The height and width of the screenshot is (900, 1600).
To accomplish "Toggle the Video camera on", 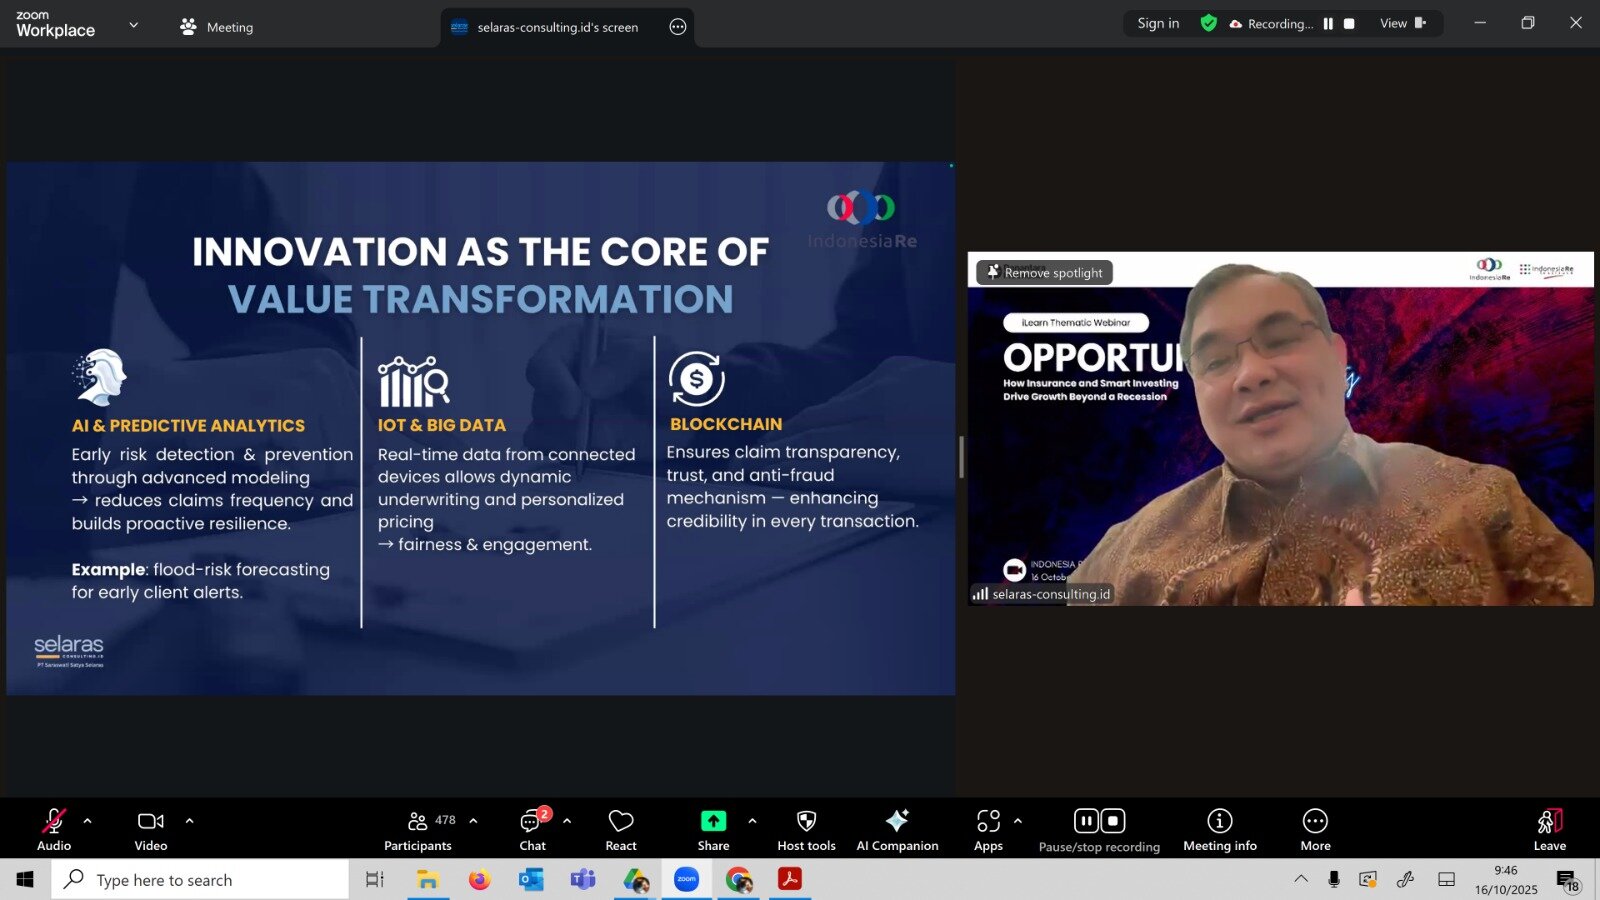I will pyautogui.click(x=151, y=829).
